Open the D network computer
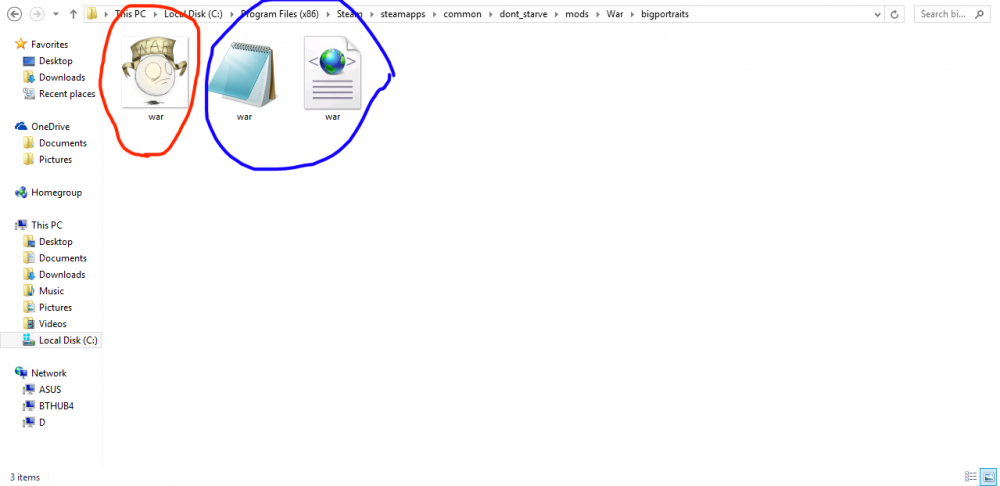 pyautogui.click(x=42, y=422)
